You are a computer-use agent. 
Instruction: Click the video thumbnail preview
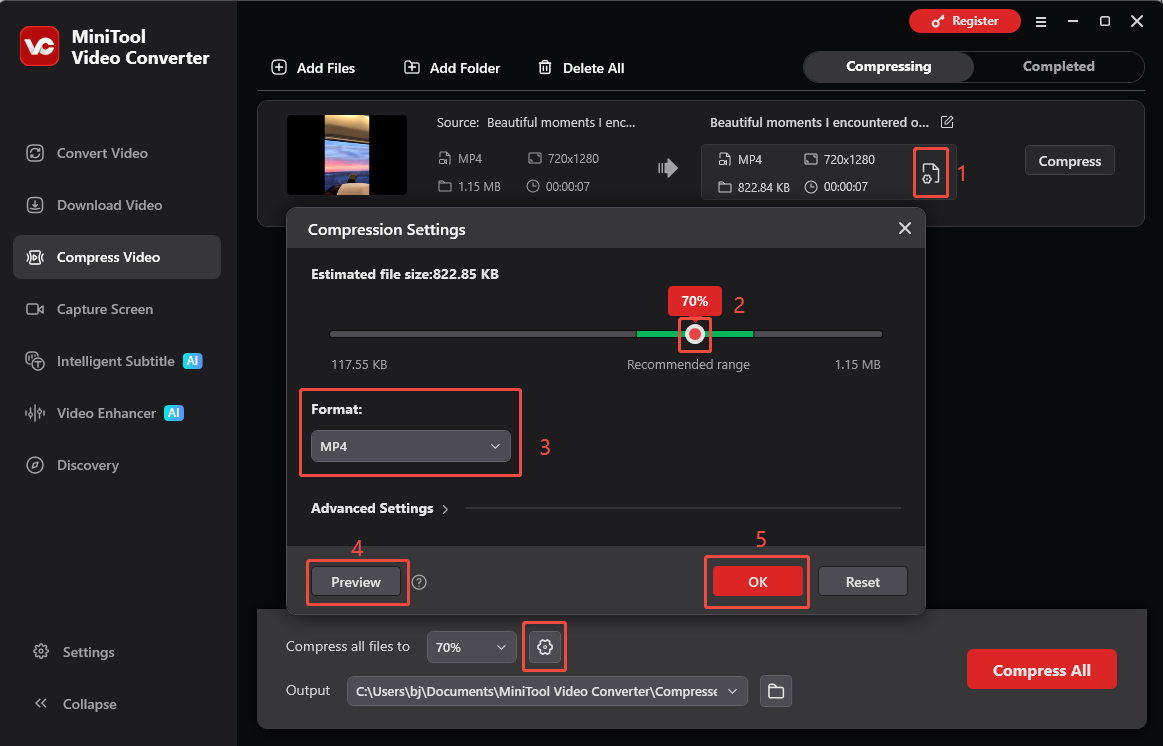pos(346,155)
